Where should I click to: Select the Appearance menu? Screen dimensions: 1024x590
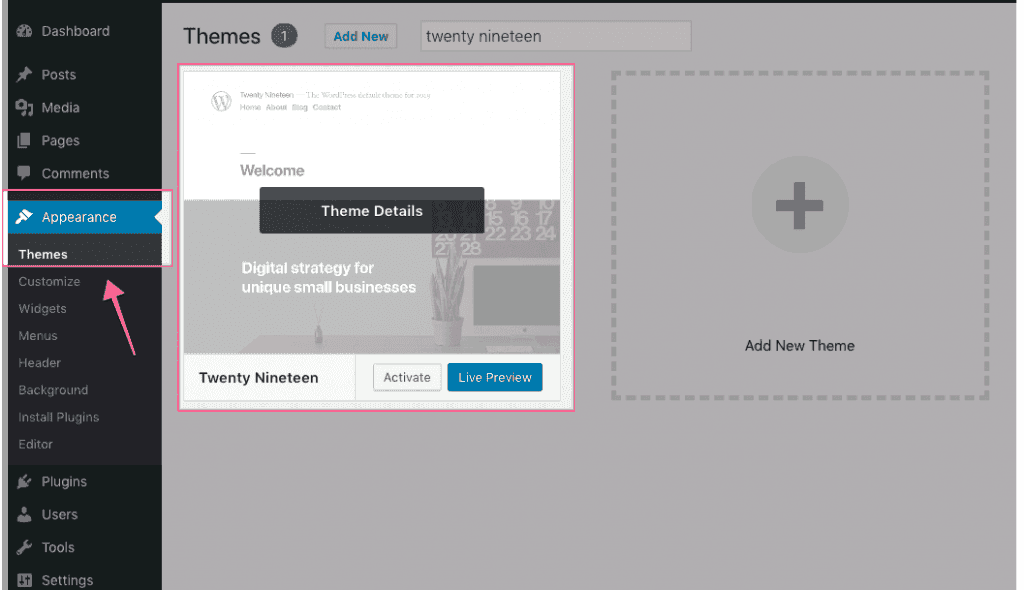pyautogui.click(x=85, y=217)
